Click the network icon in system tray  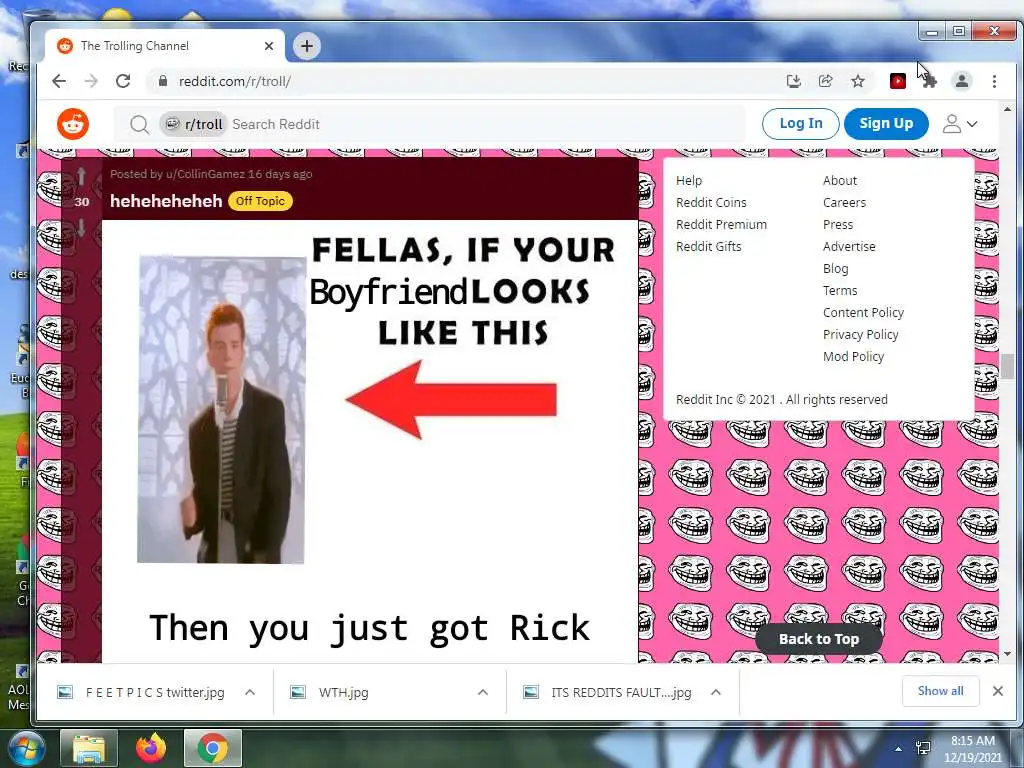(x=923, y=748)
